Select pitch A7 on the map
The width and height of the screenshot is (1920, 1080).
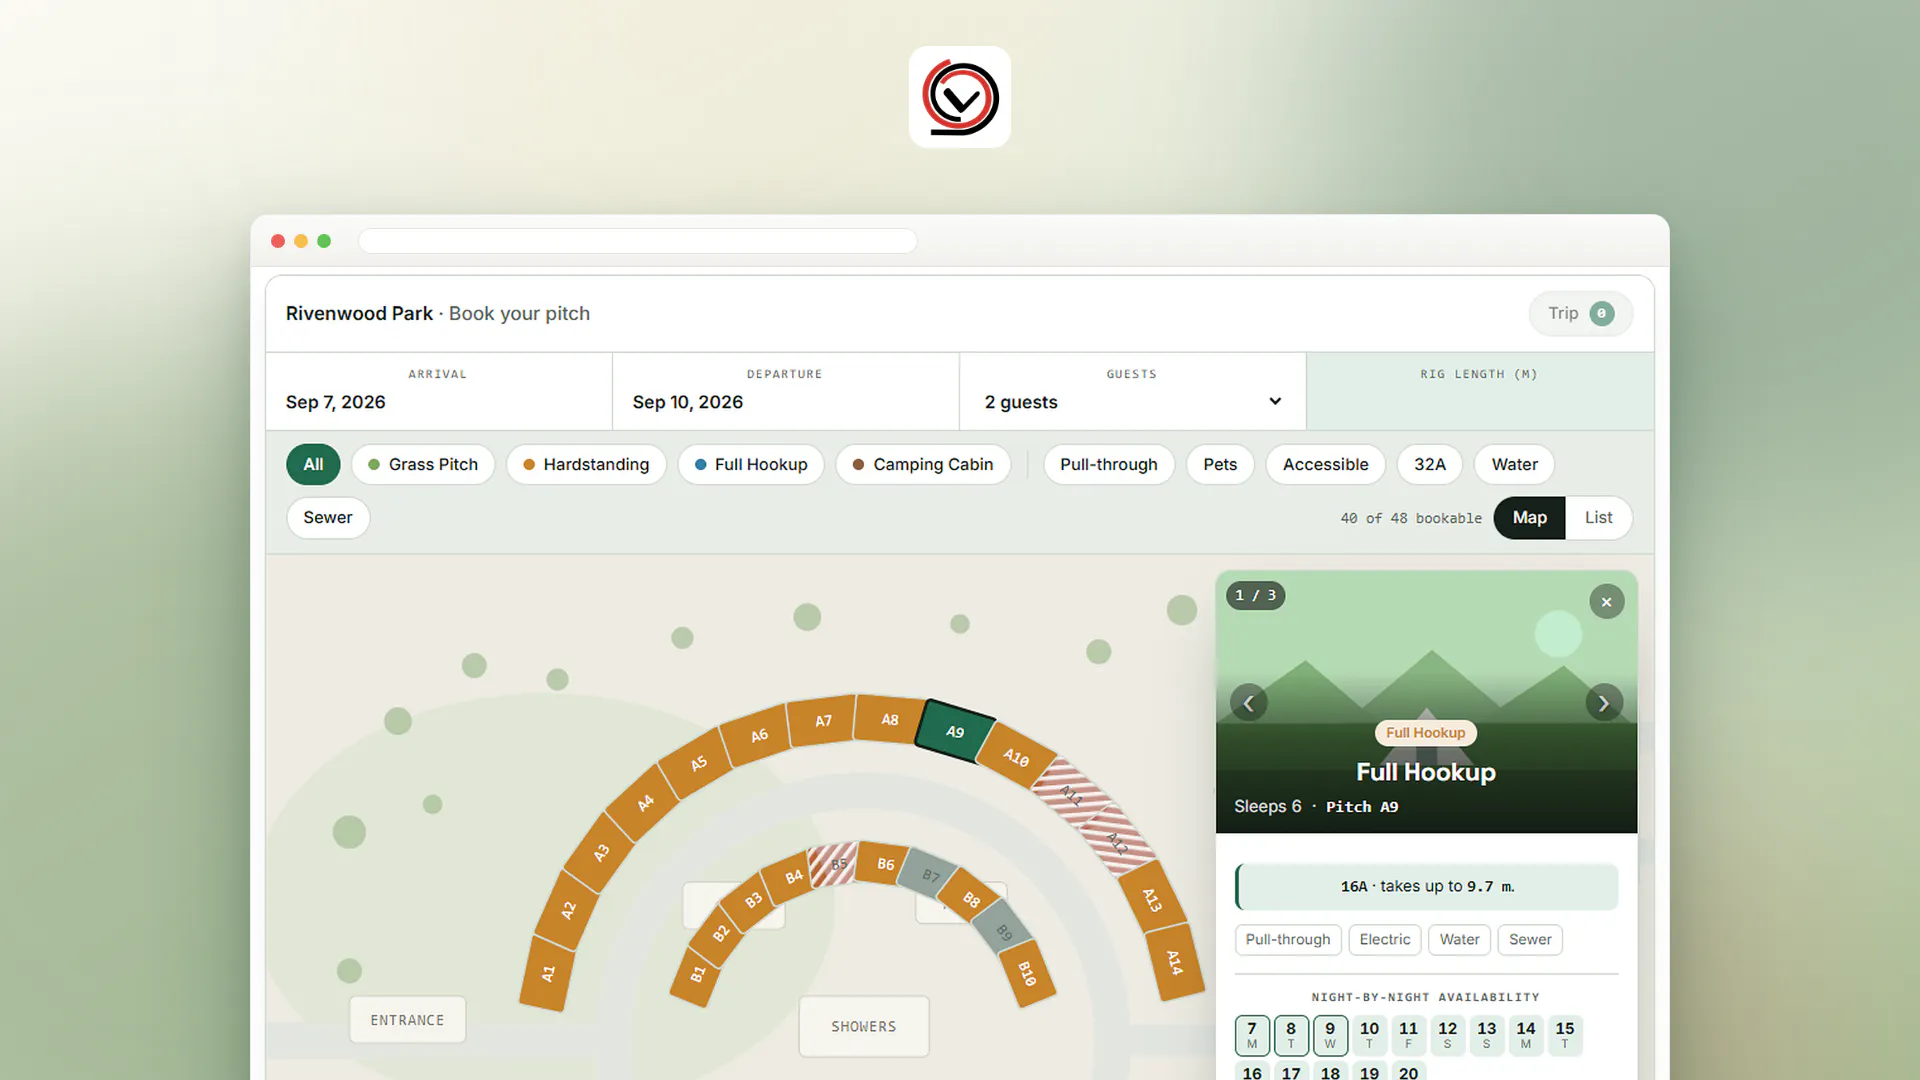823,721
